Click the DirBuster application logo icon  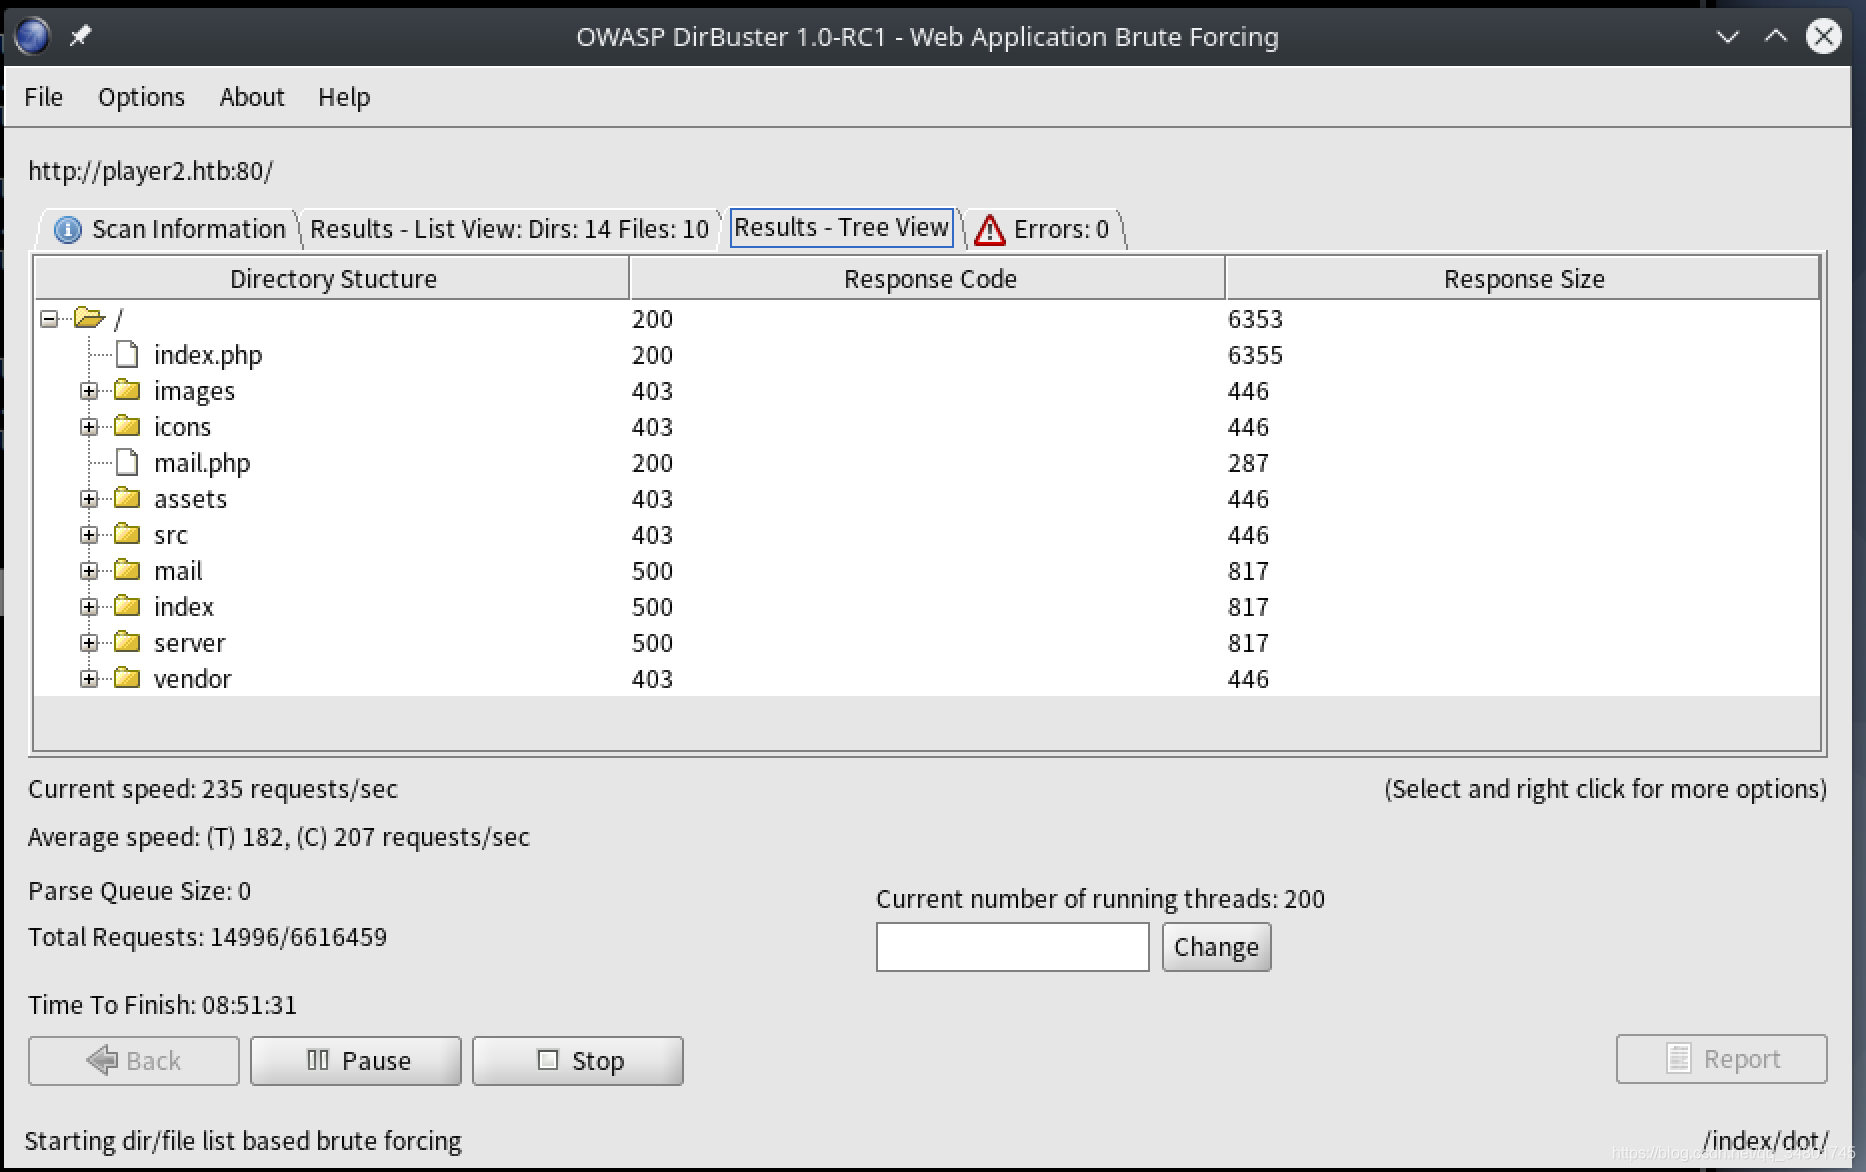click(32, 36)
